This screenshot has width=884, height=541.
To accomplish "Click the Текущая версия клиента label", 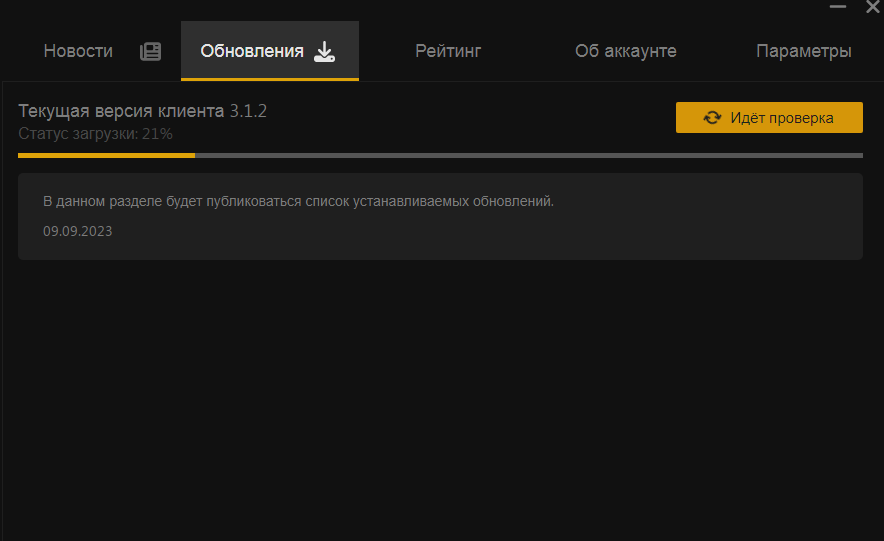I will [121, 111].
